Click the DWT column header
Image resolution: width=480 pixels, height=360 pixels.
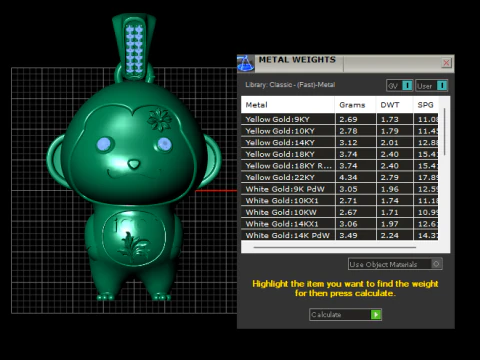[395, 105]
